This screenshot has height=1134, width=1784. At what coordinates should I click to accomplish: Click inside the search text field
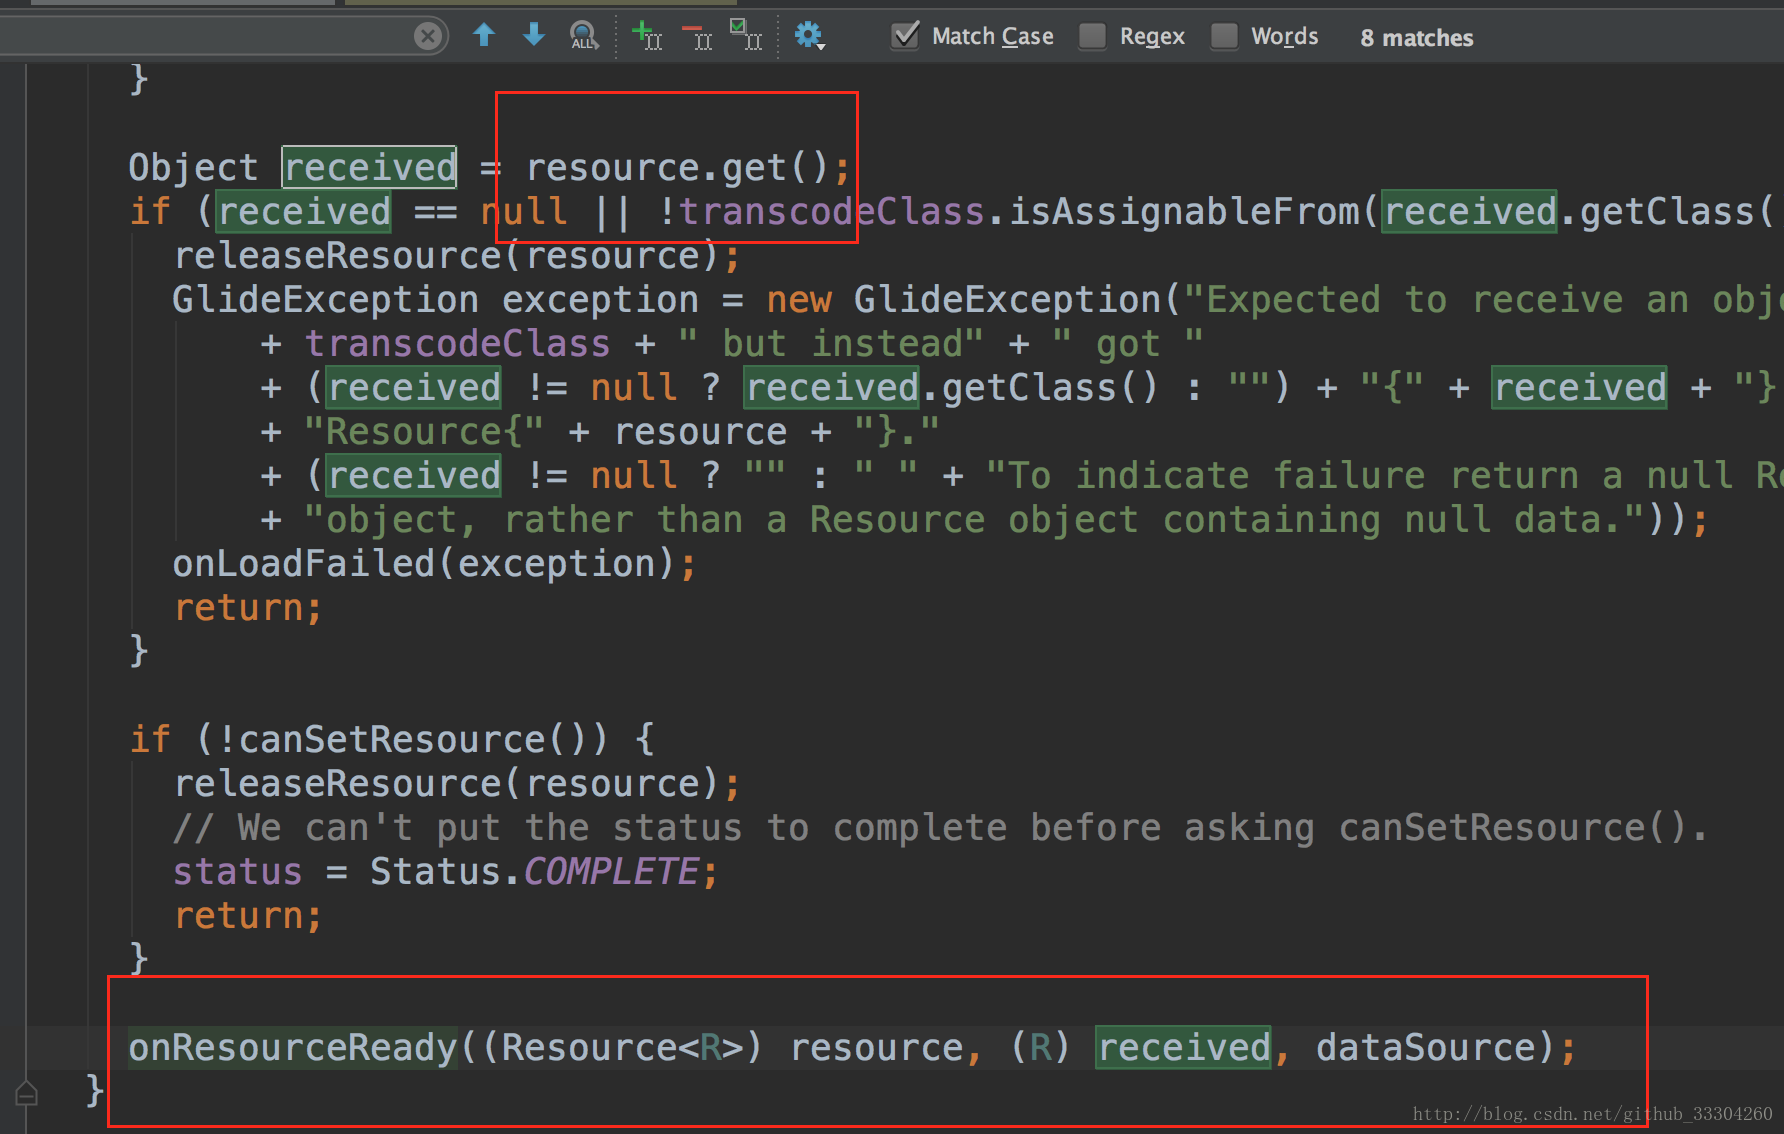tap(205, 37)
